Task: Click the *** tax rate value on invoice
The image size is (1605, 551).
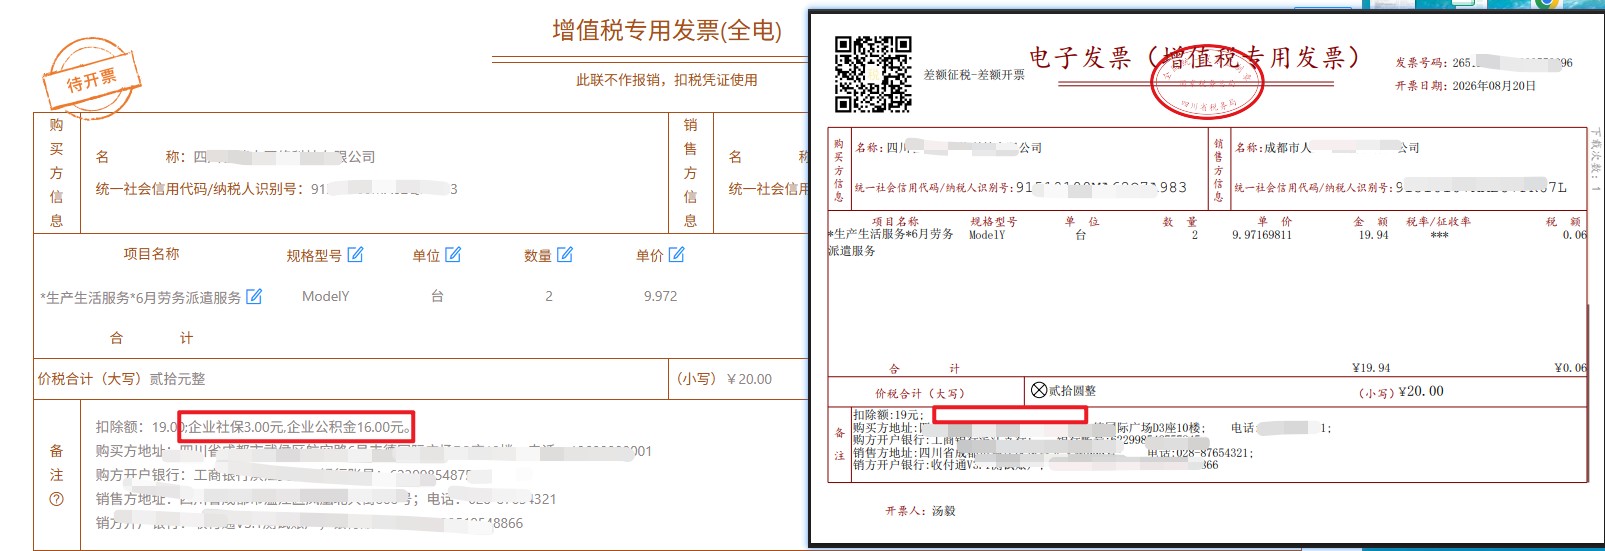Action: [x=1439, y=236]
